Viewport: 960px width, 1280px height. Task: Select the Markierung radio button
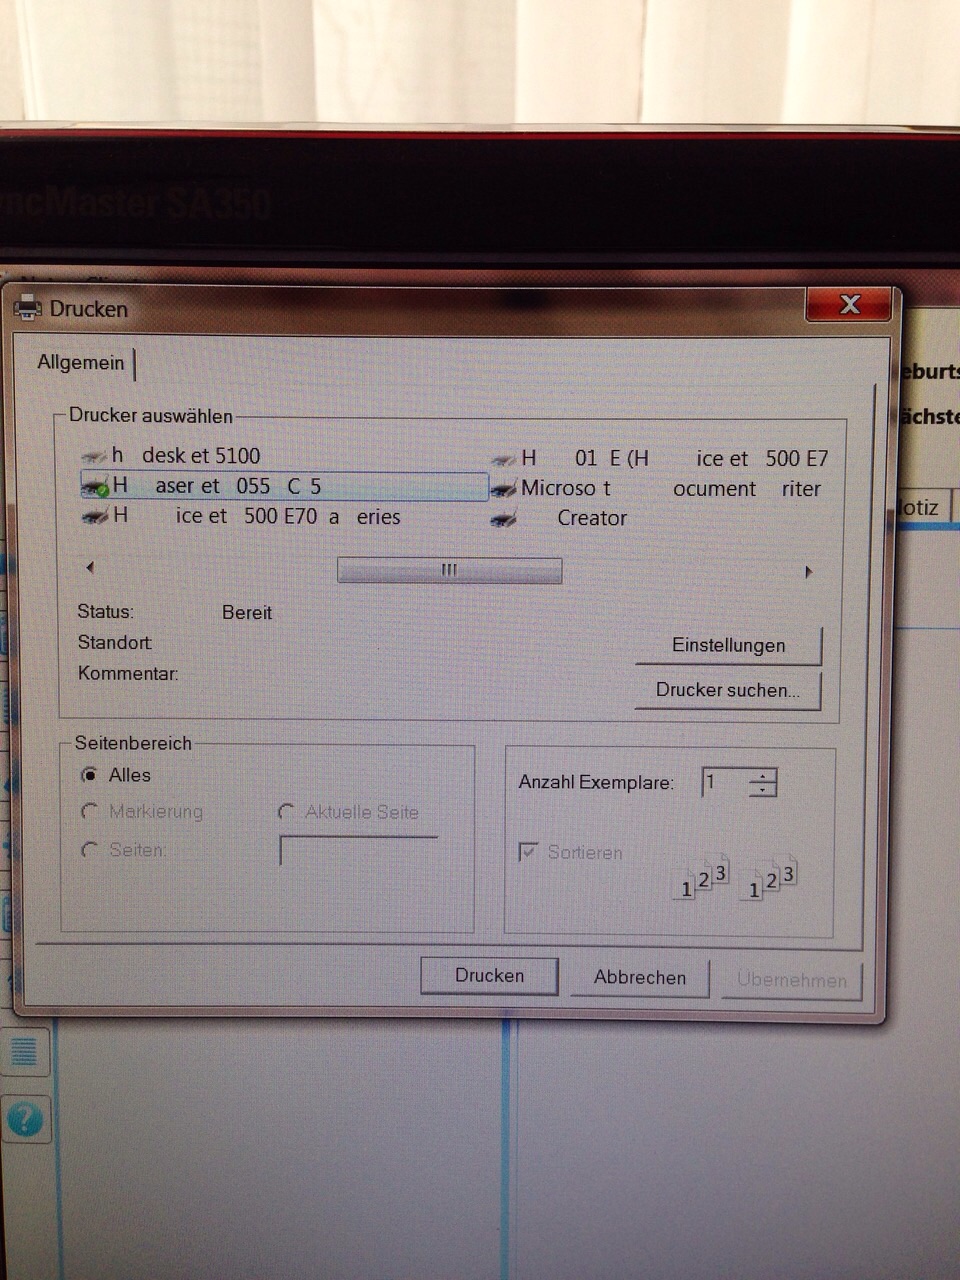(90, 812)
